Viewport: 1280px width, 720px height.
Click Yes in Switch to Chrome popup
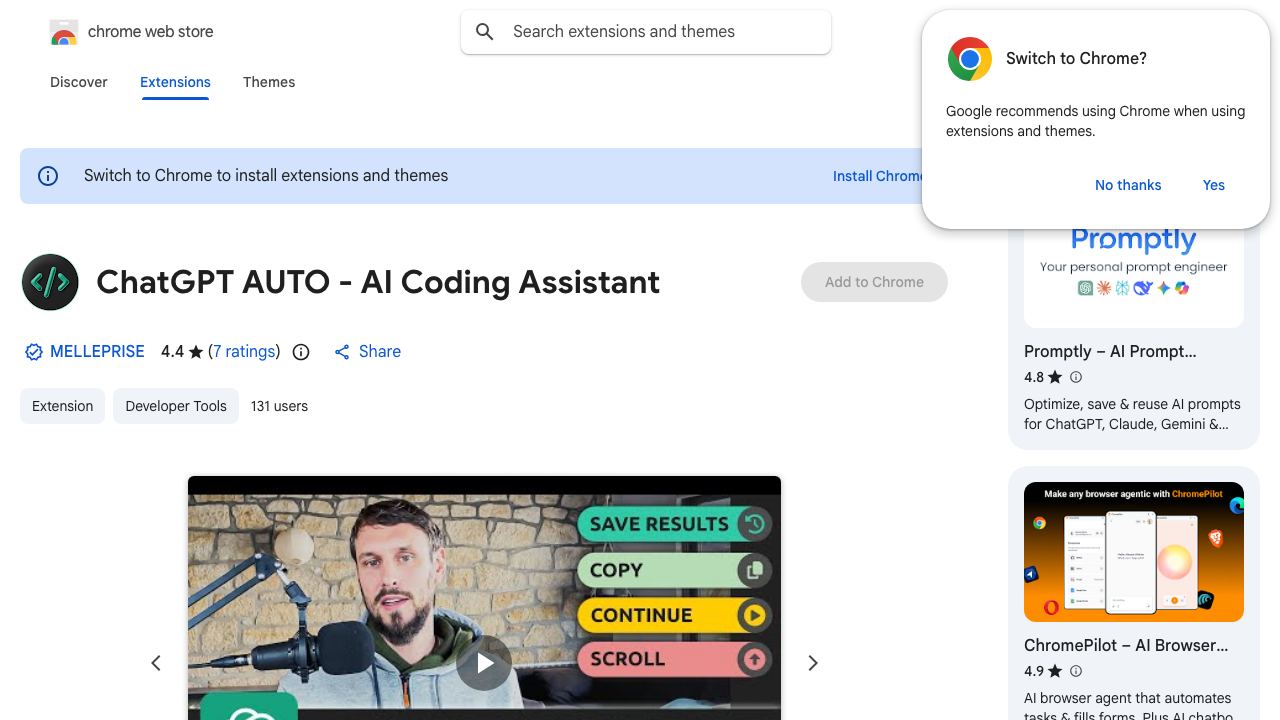1214,185
